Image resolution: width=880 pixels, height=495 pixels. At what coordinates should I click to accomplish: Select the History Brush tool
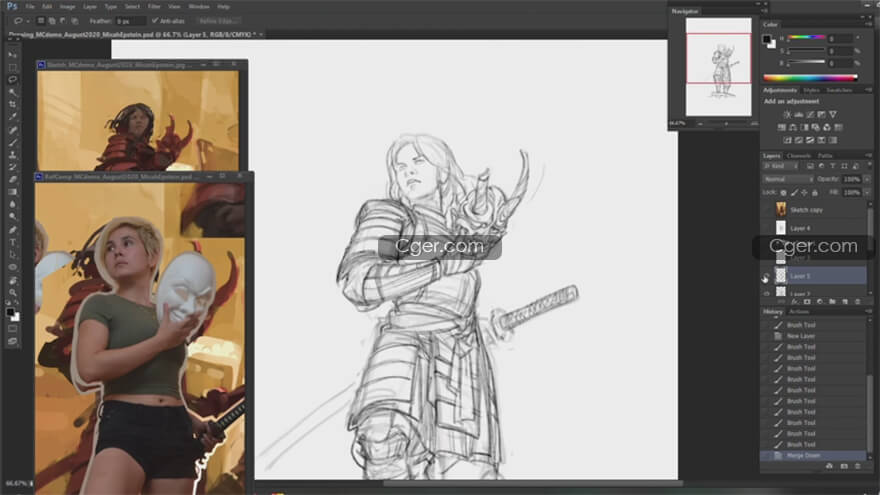12,167
